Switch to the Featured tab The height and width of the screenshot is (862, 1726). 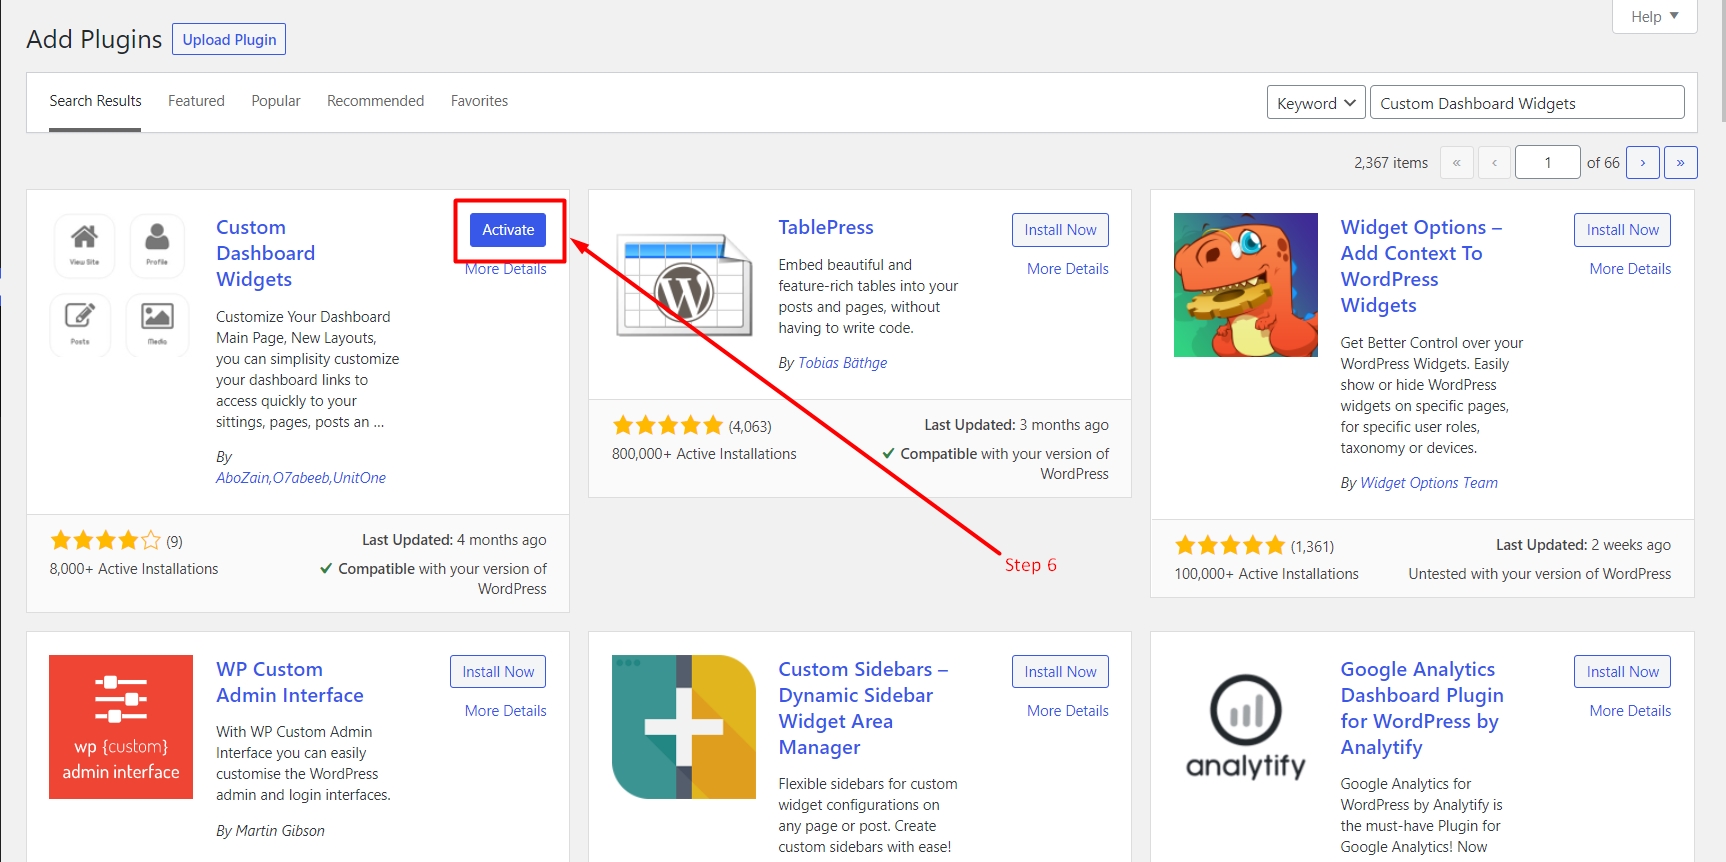(x=196, y=101)
